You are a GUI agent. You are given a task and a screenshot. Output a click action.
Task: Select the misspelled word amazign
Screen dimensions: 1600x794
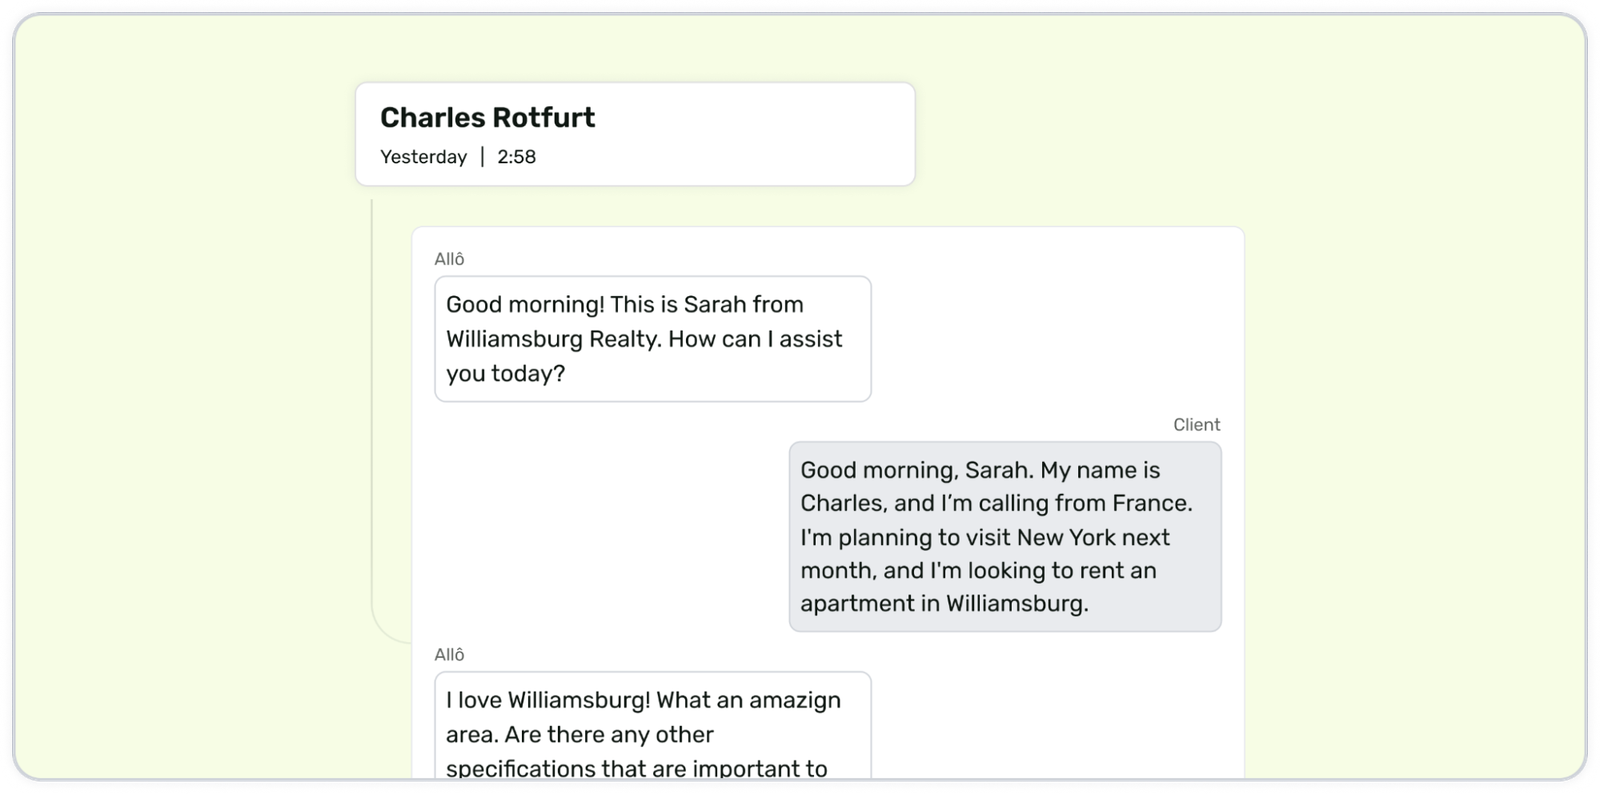[x=795, y=700]
